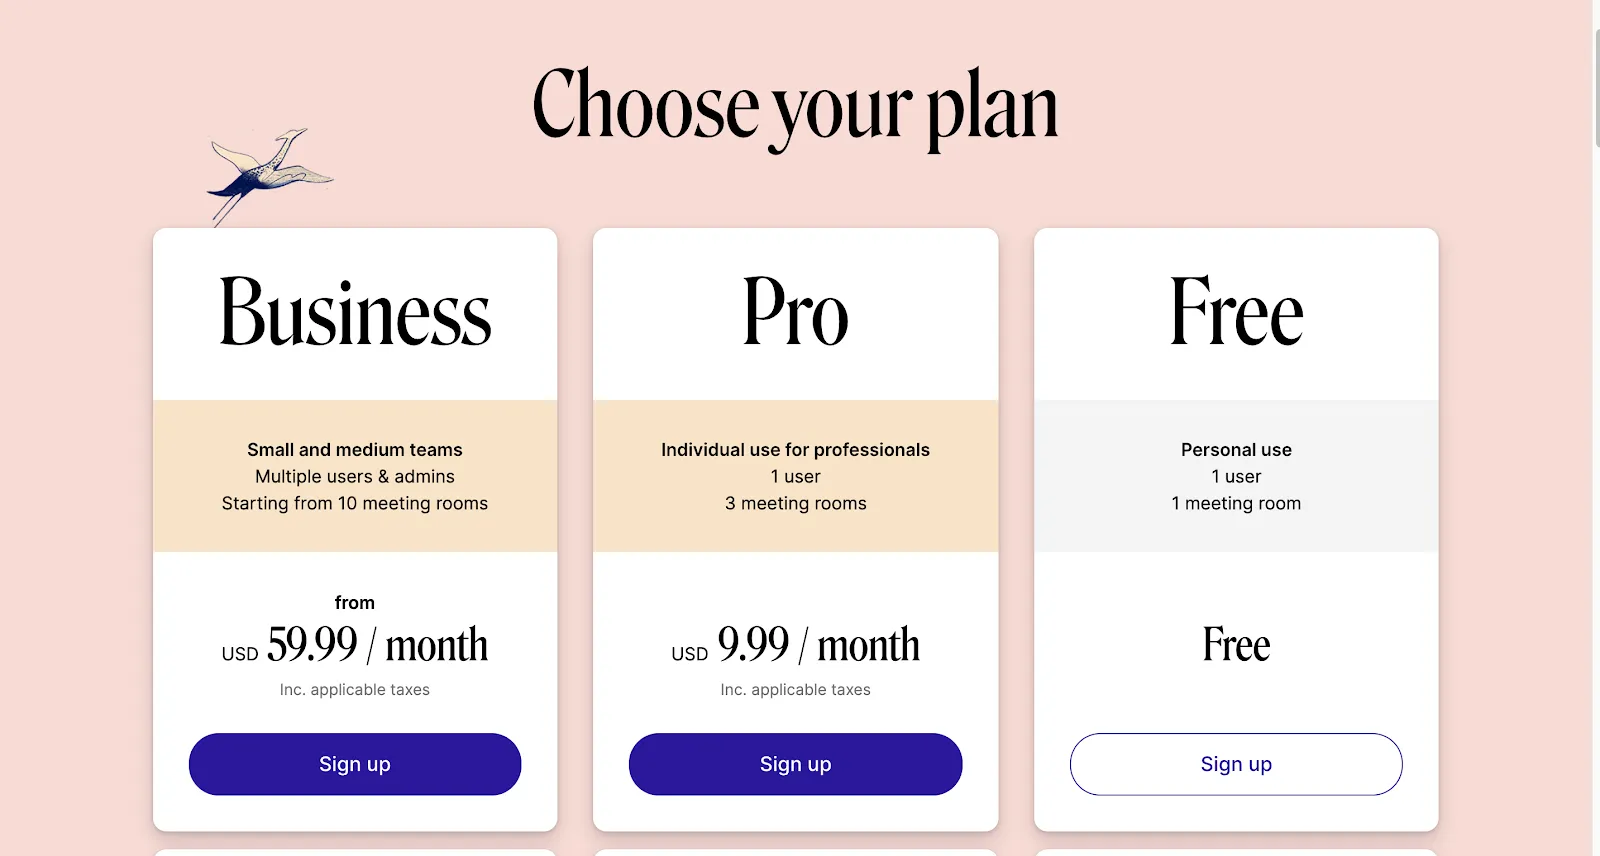Click the "Choose your plan" heading
Viewport: 1600px width, 856px height.
pyautogui.click(x=795, y=108)
